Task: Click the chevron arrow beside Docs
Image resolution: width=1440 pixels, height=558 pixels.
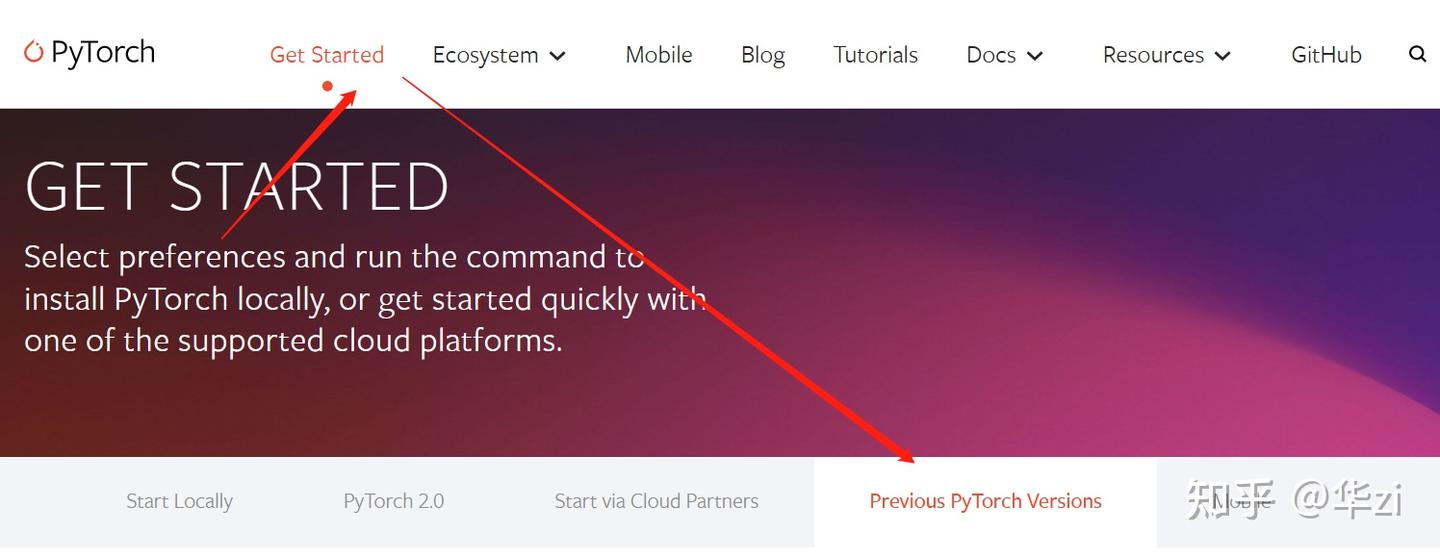Action: point(1035,56)
